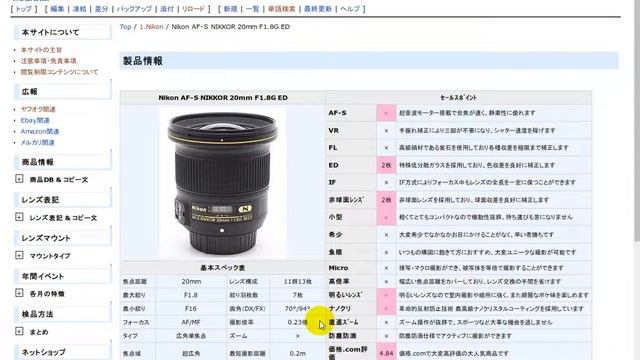Open the Ebay関連 sidebar link

pyautogui.click(x=35, y=120)
